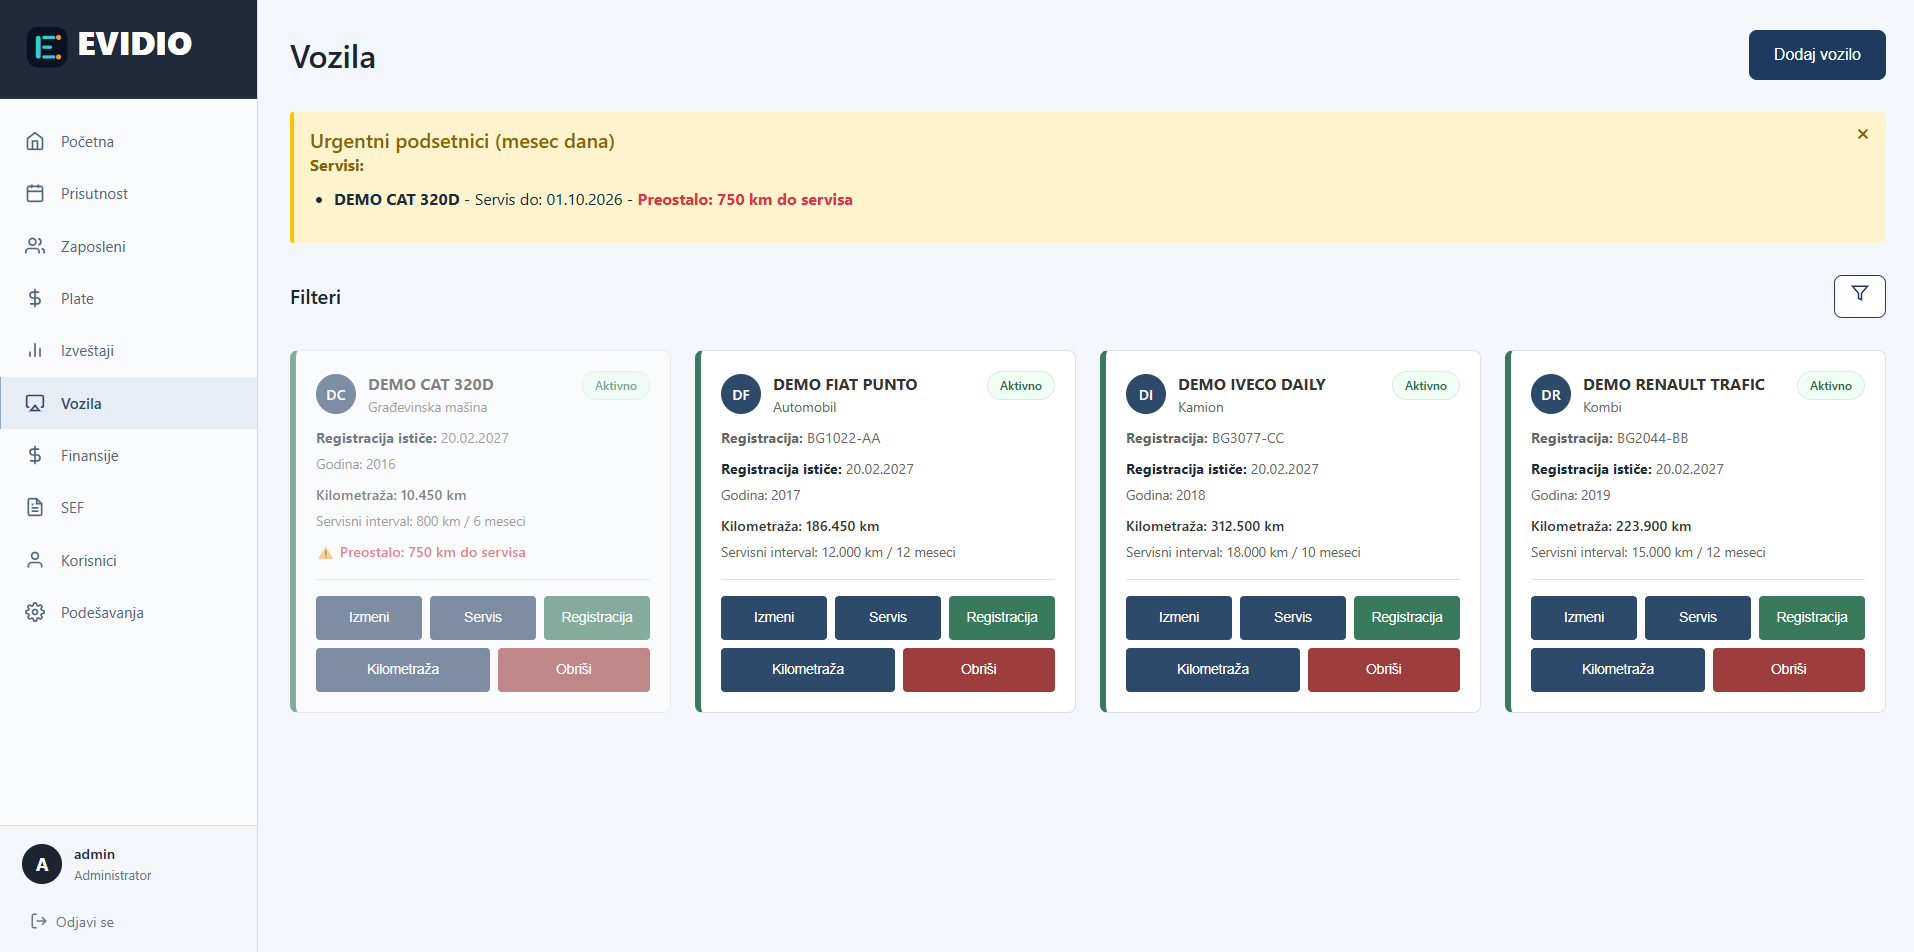1914x952 pixels.
Task: Open Korisnici user management
Action: 91,560
